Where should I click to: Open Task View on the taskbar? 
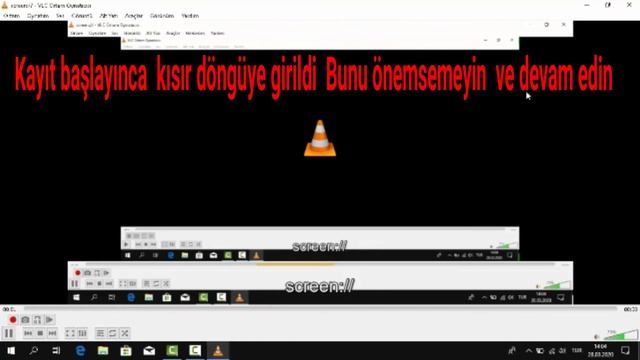point(56,351)
